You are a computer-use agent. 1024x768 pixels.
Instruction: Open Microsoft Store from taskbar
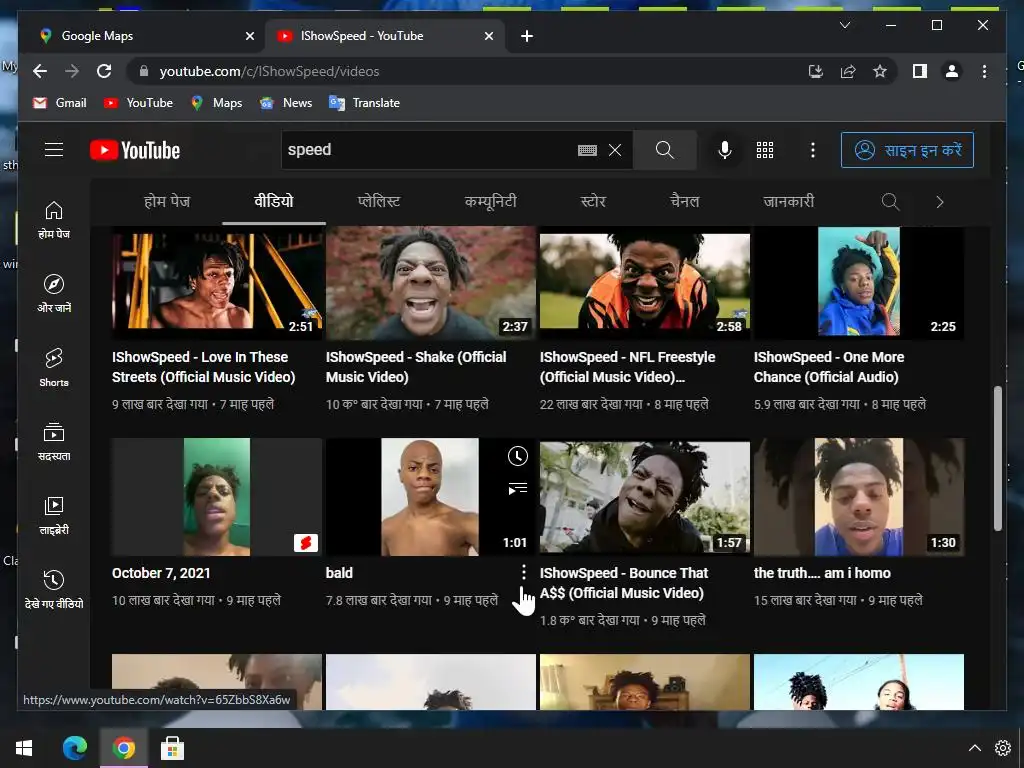[172, 748]
